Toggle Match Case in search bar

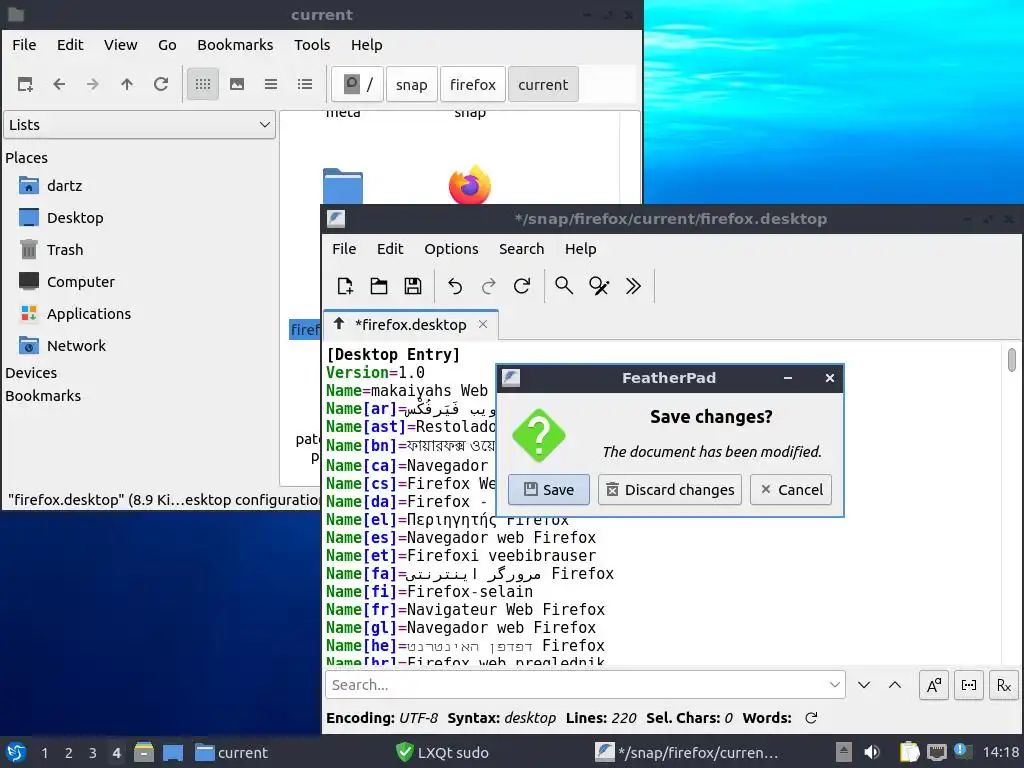[x=934, y=685]
